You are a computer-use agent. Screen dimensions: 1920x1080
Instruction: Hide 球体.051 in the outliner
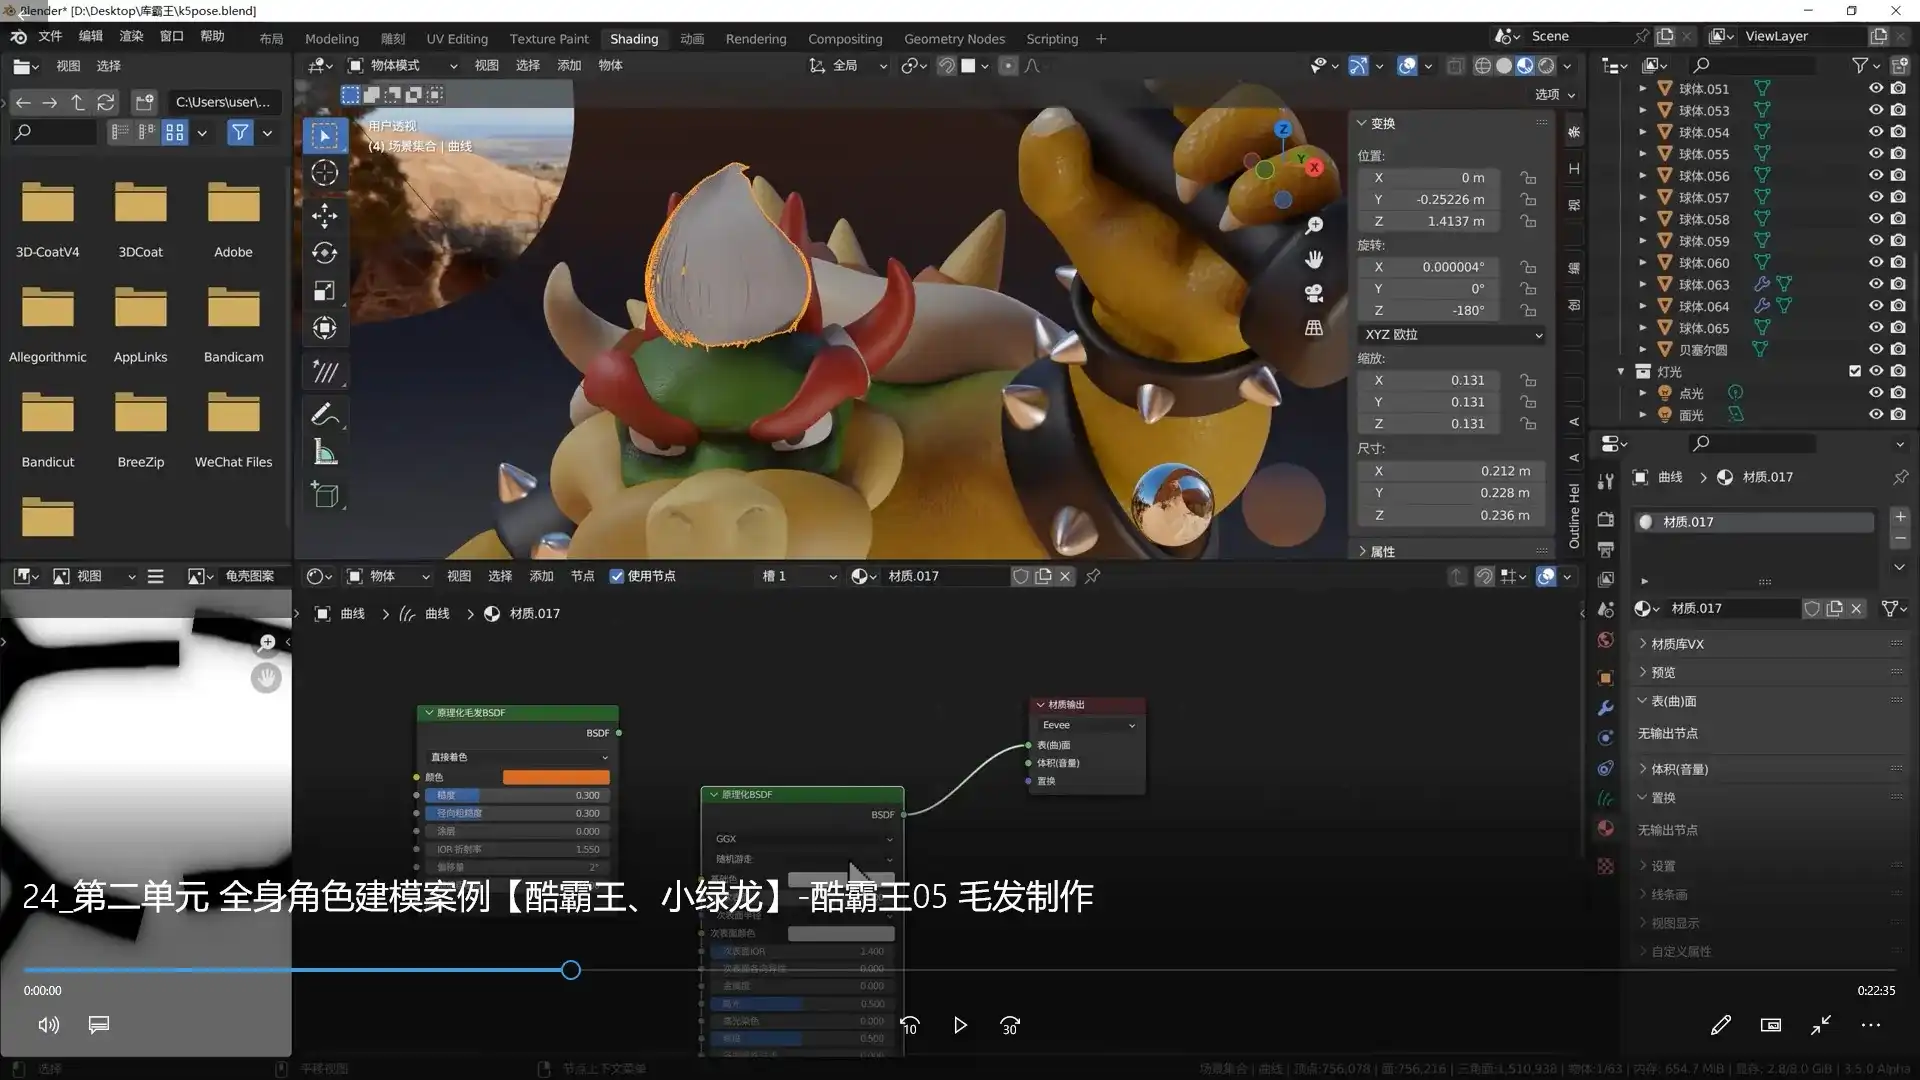coord(1875,89)
